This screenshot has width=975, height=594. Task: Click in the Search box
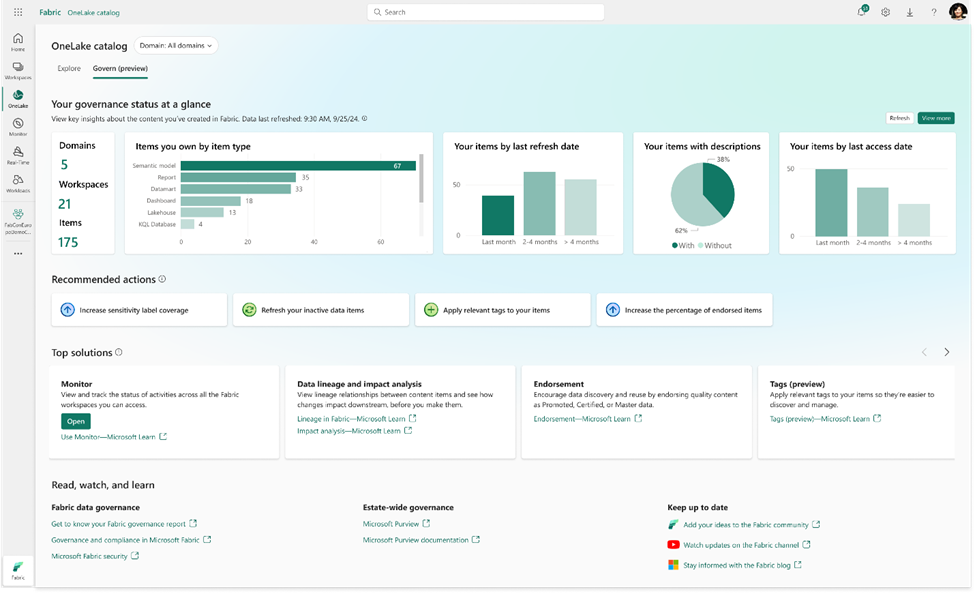coord(486,12)
